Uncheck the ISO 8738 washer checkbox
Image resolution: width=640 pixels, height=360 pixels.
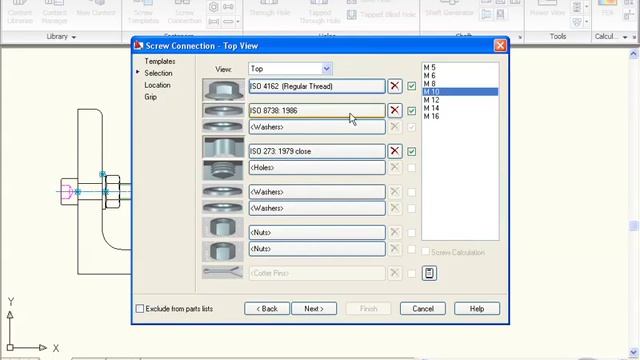click(x=411, y=111)
